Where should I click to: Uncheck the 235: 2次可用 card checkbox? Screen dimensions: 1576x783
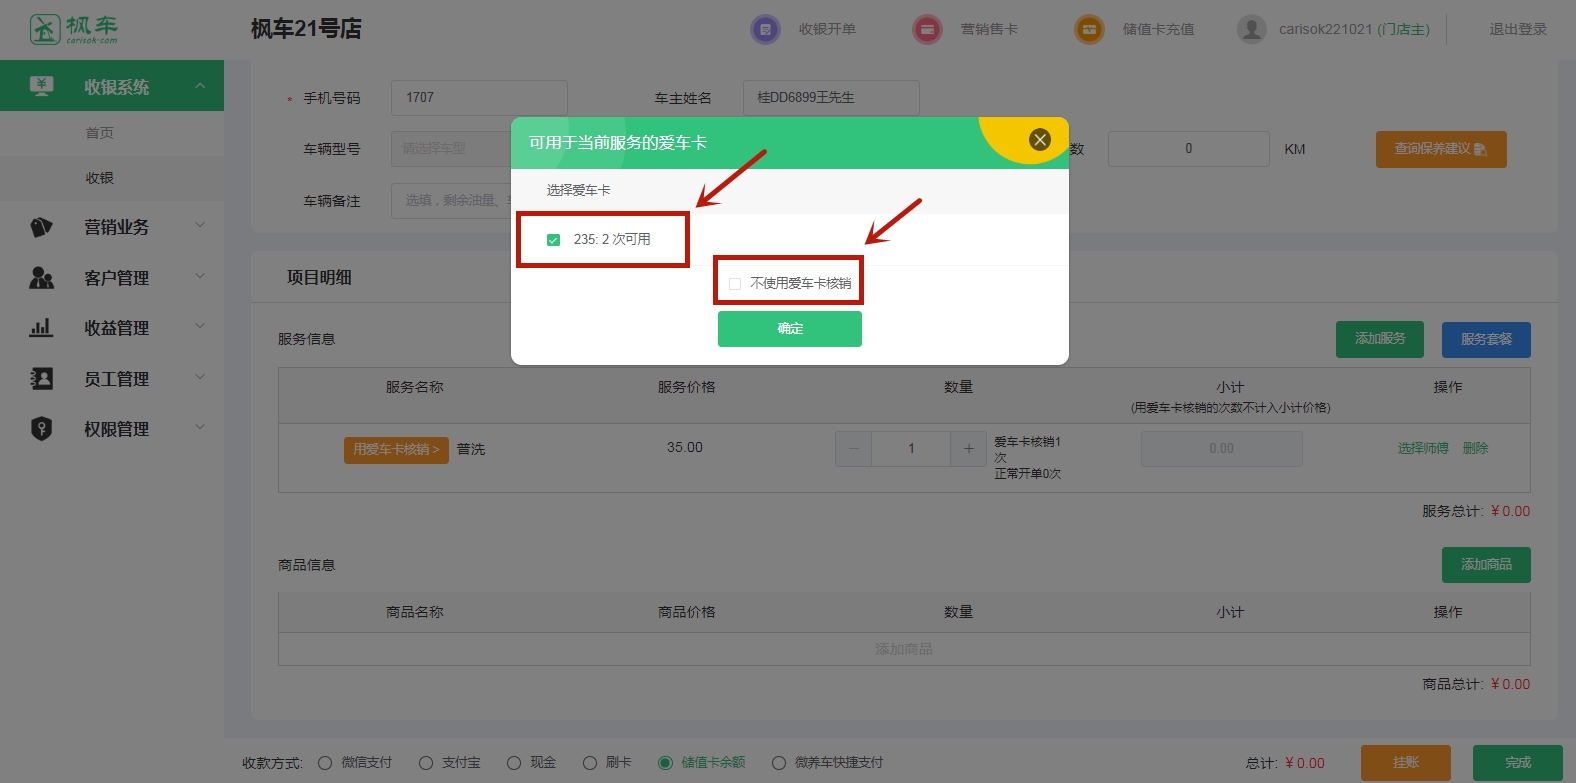pos(553,240)
